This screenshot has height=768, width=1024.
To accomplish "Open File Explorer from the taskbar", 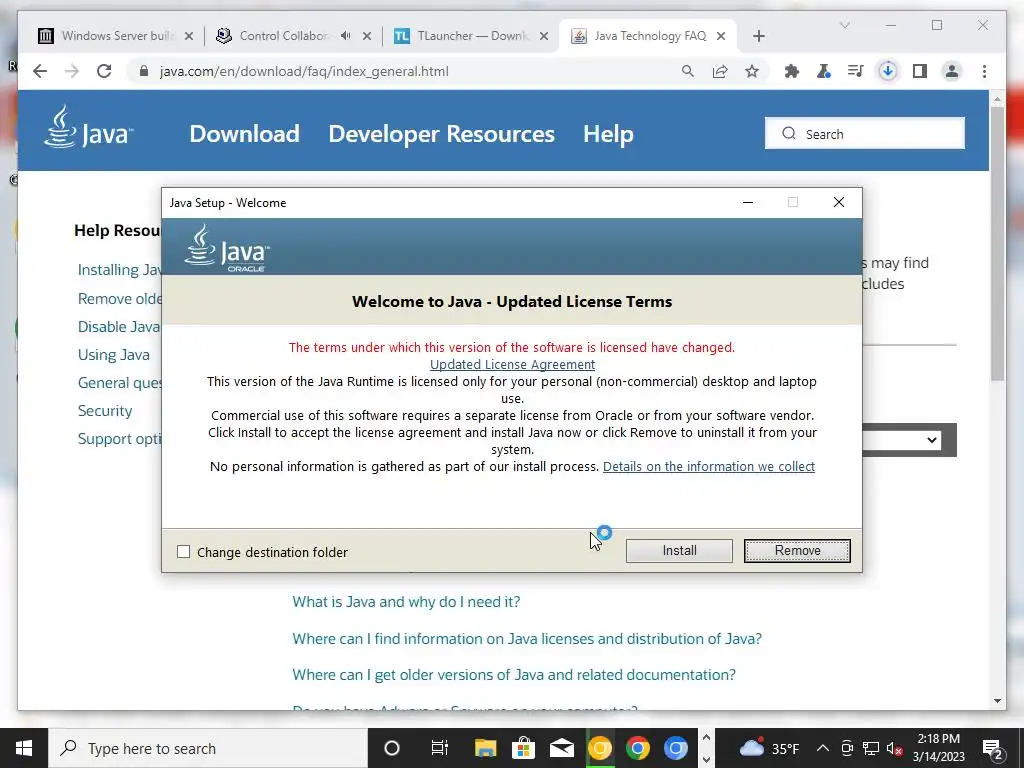I will (485, 748).
